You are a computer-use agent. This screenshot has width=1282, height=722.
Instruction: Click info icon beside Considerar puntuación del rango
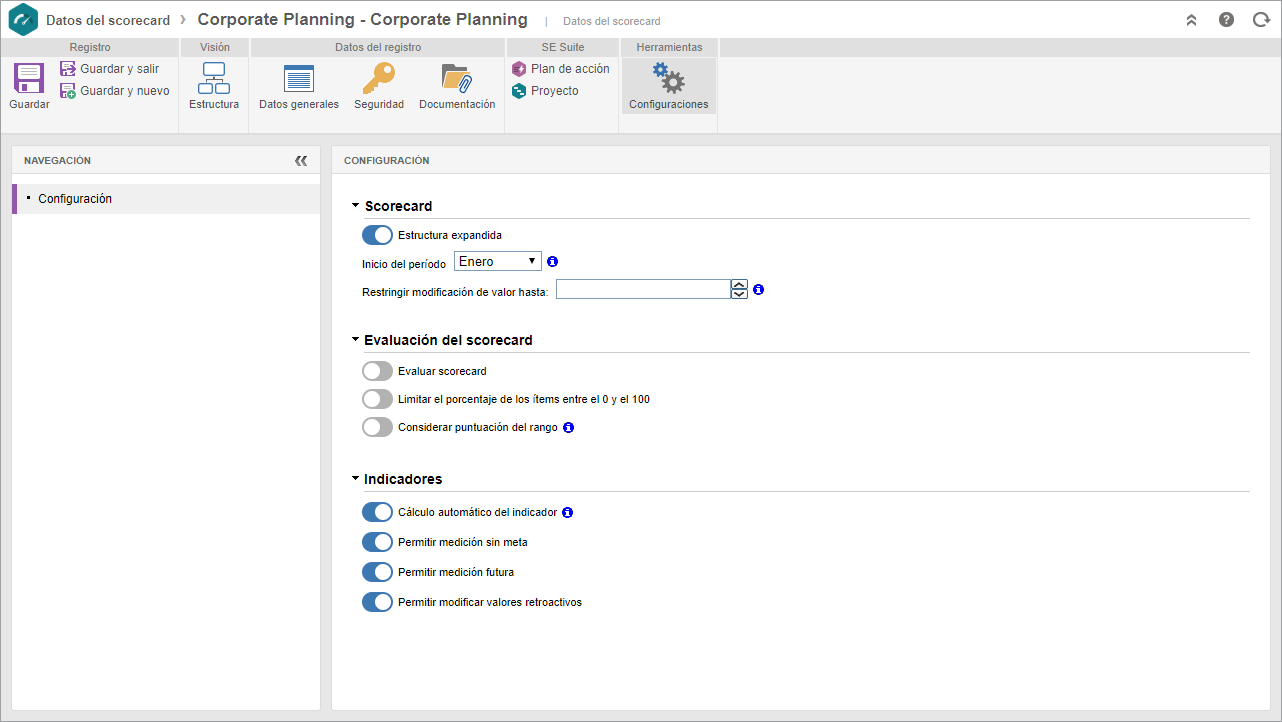pyautogui.click(x=568, y=427)
